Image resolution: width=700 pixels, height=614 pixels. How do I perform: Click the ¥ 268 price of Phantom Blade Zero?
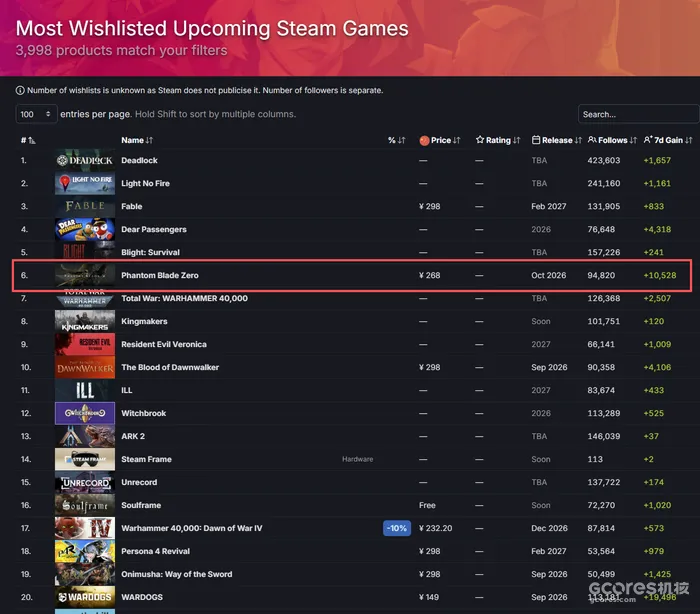[429, 276]
